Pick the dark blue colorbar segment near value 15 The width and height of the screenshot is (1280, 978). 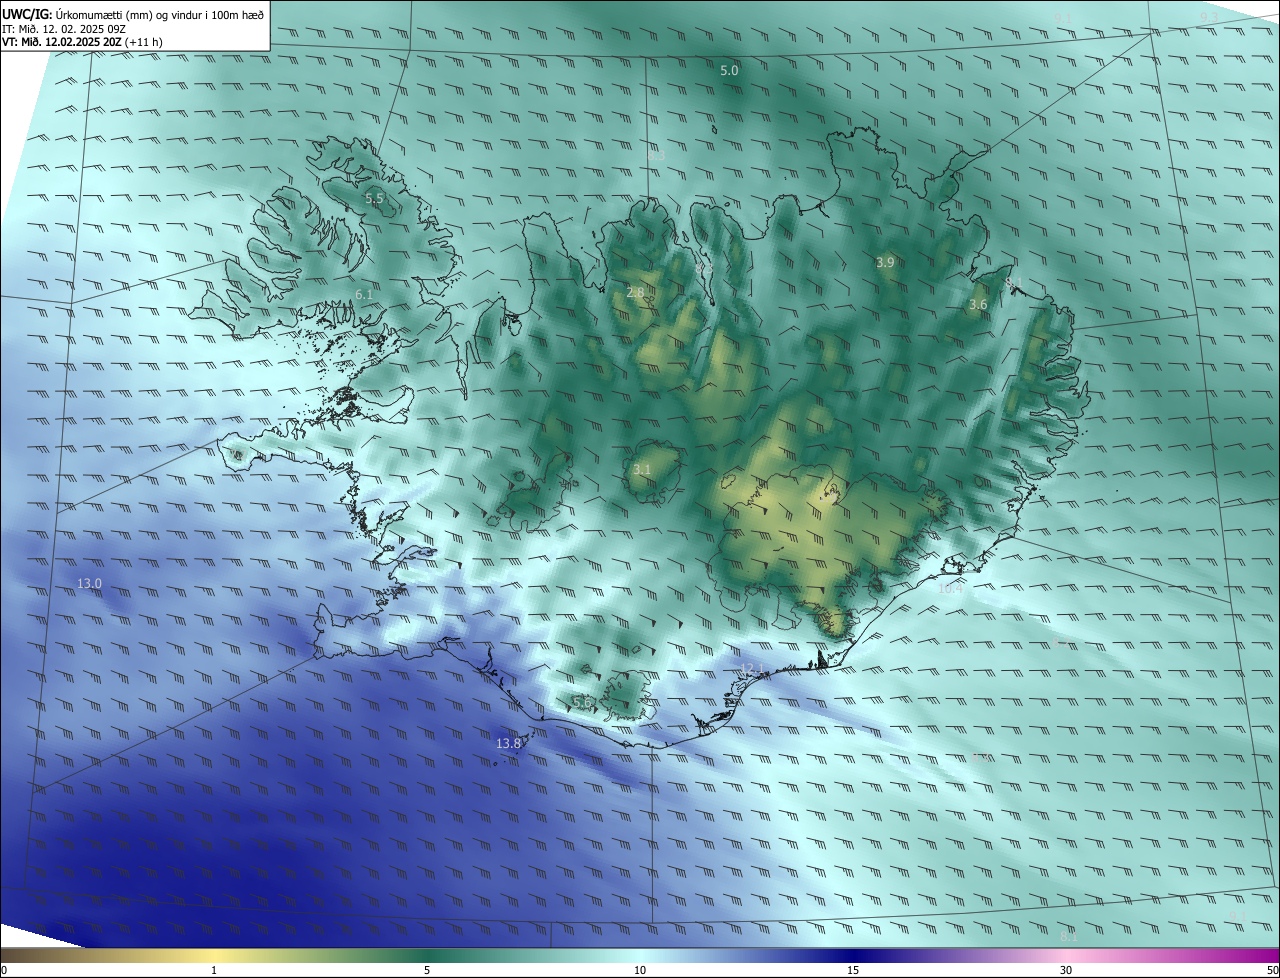853,956
